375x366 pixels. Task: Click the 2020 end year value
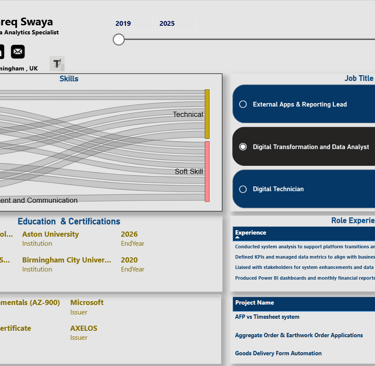(x=129, y=260)
